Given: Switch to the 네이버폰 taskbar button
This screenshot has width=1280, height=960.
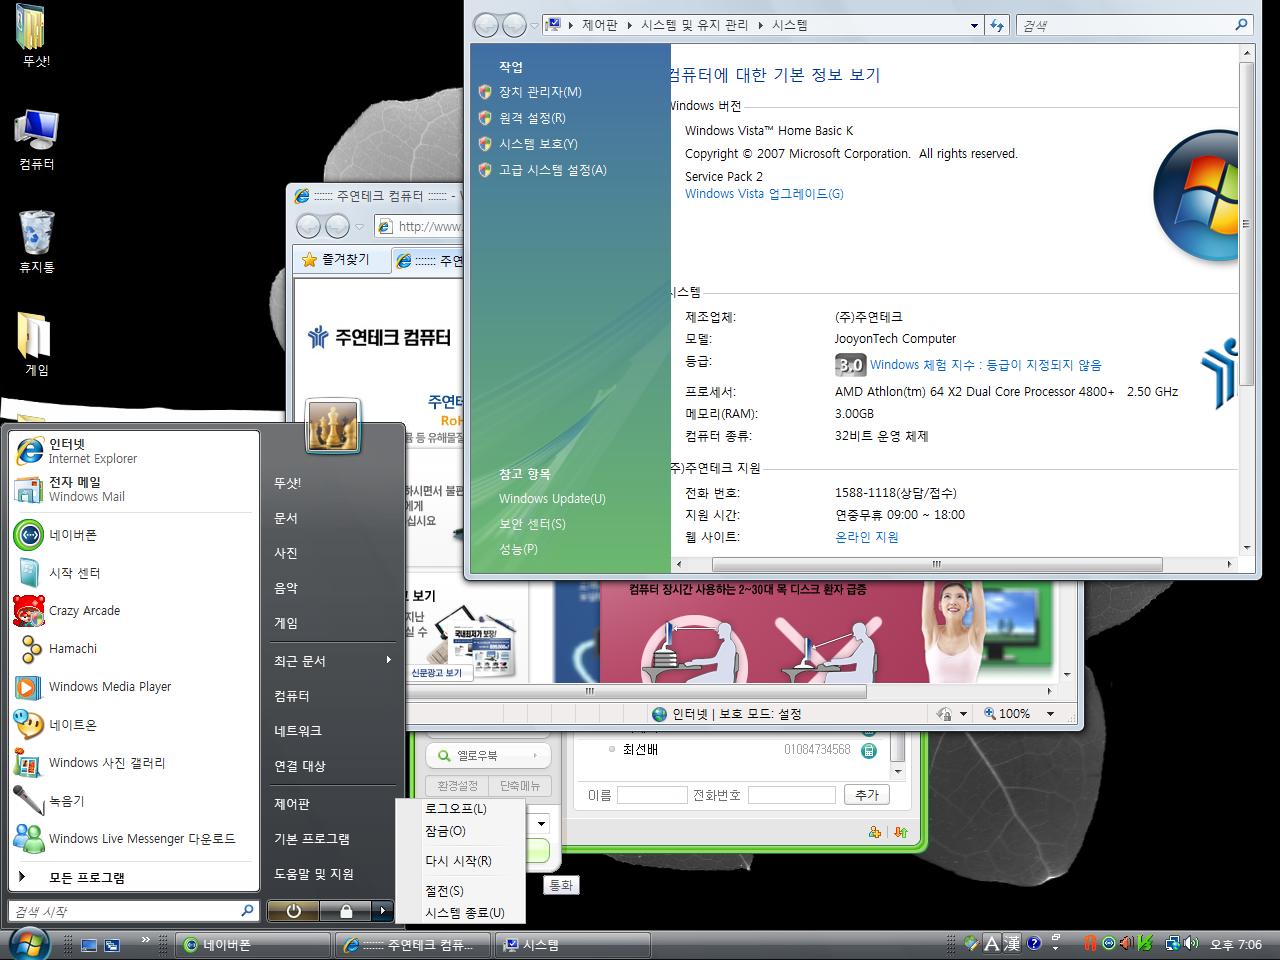Looking at the screenshot, I should pos(254,945).
